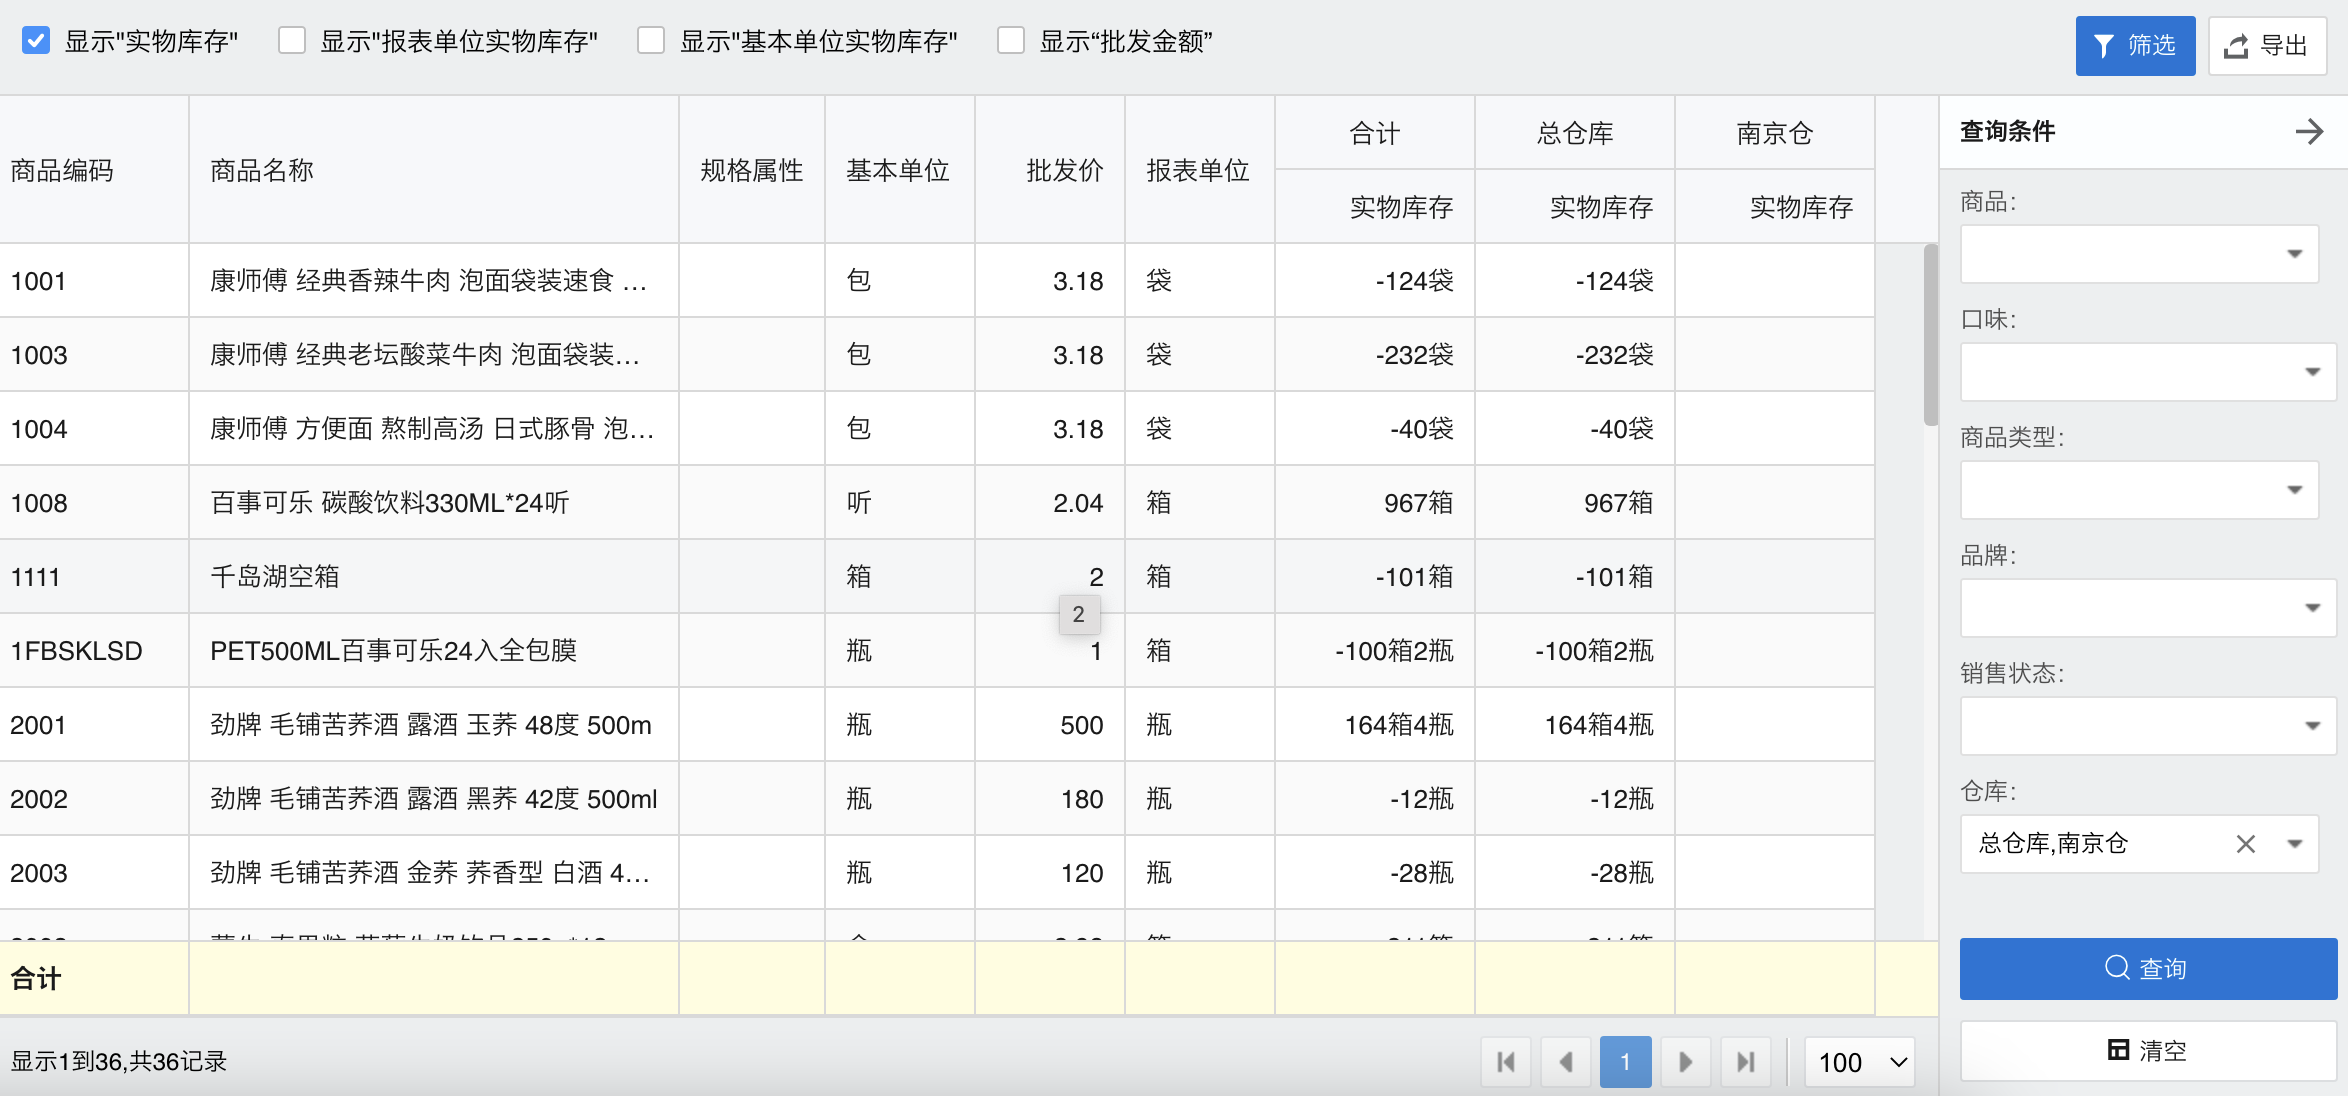Select product code 1FBSKLSD cell
This screenshot has width=2348, height=1096.
tap(94, 651)
